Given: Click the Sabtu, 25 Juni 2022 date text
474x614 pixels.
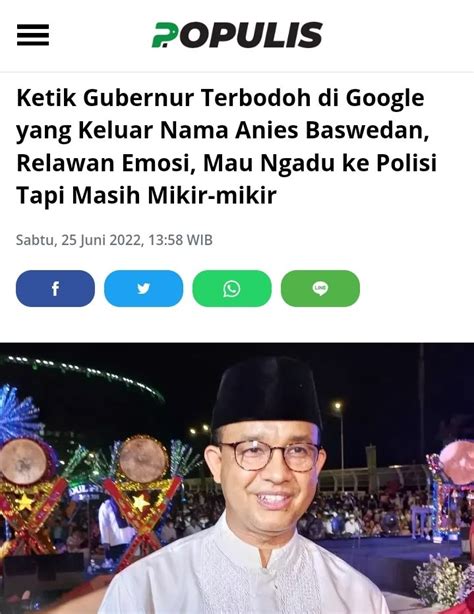Looking at the screenshot, I should point(78,240).
